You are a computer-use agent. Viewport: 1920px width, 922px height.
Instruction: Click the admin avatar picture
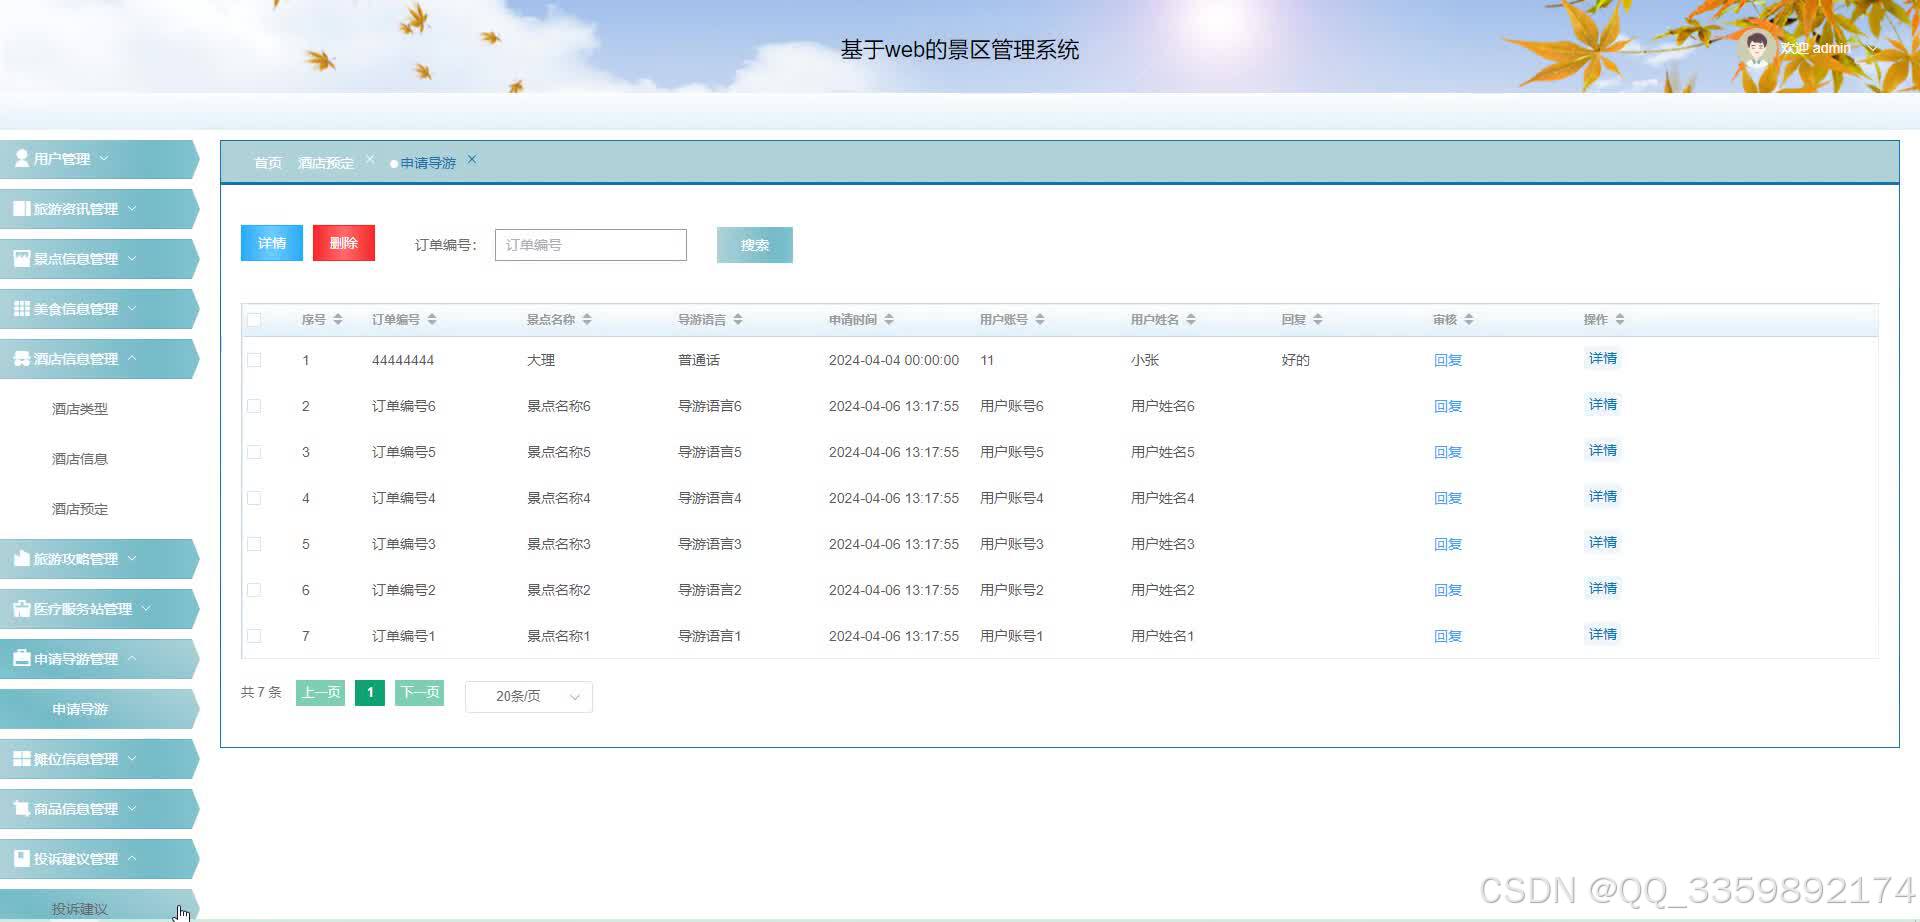1756,48
